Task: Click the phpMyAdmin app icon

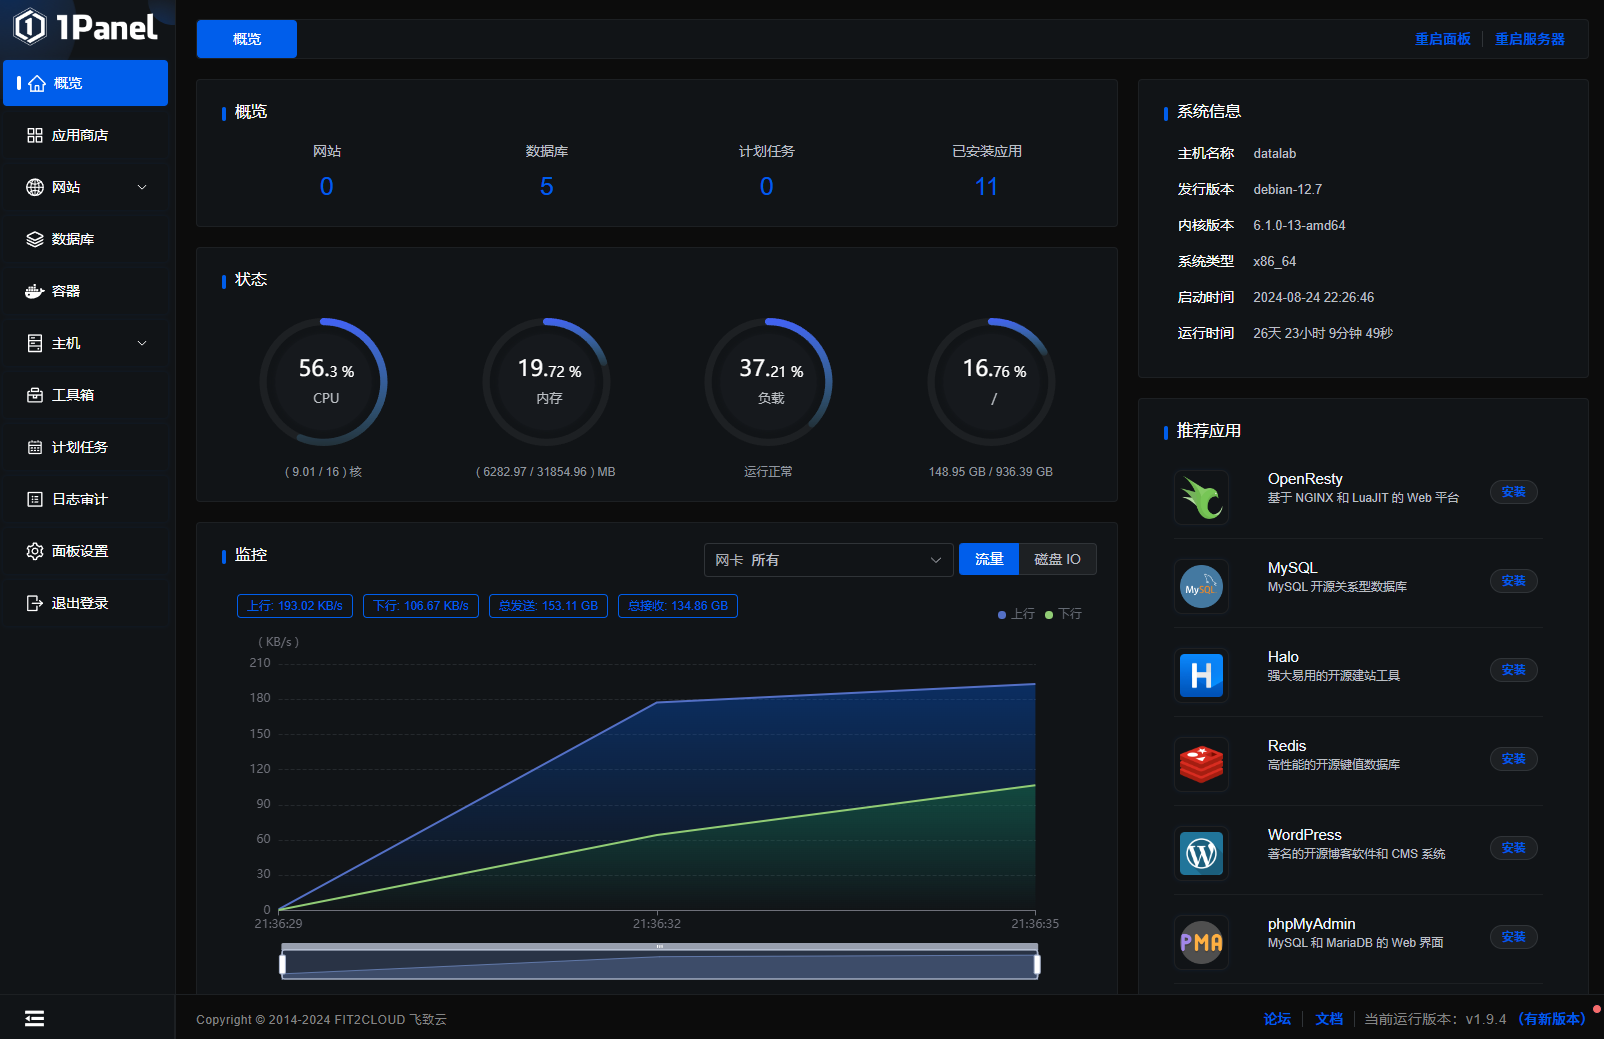Action: (x=1201, y=942)
